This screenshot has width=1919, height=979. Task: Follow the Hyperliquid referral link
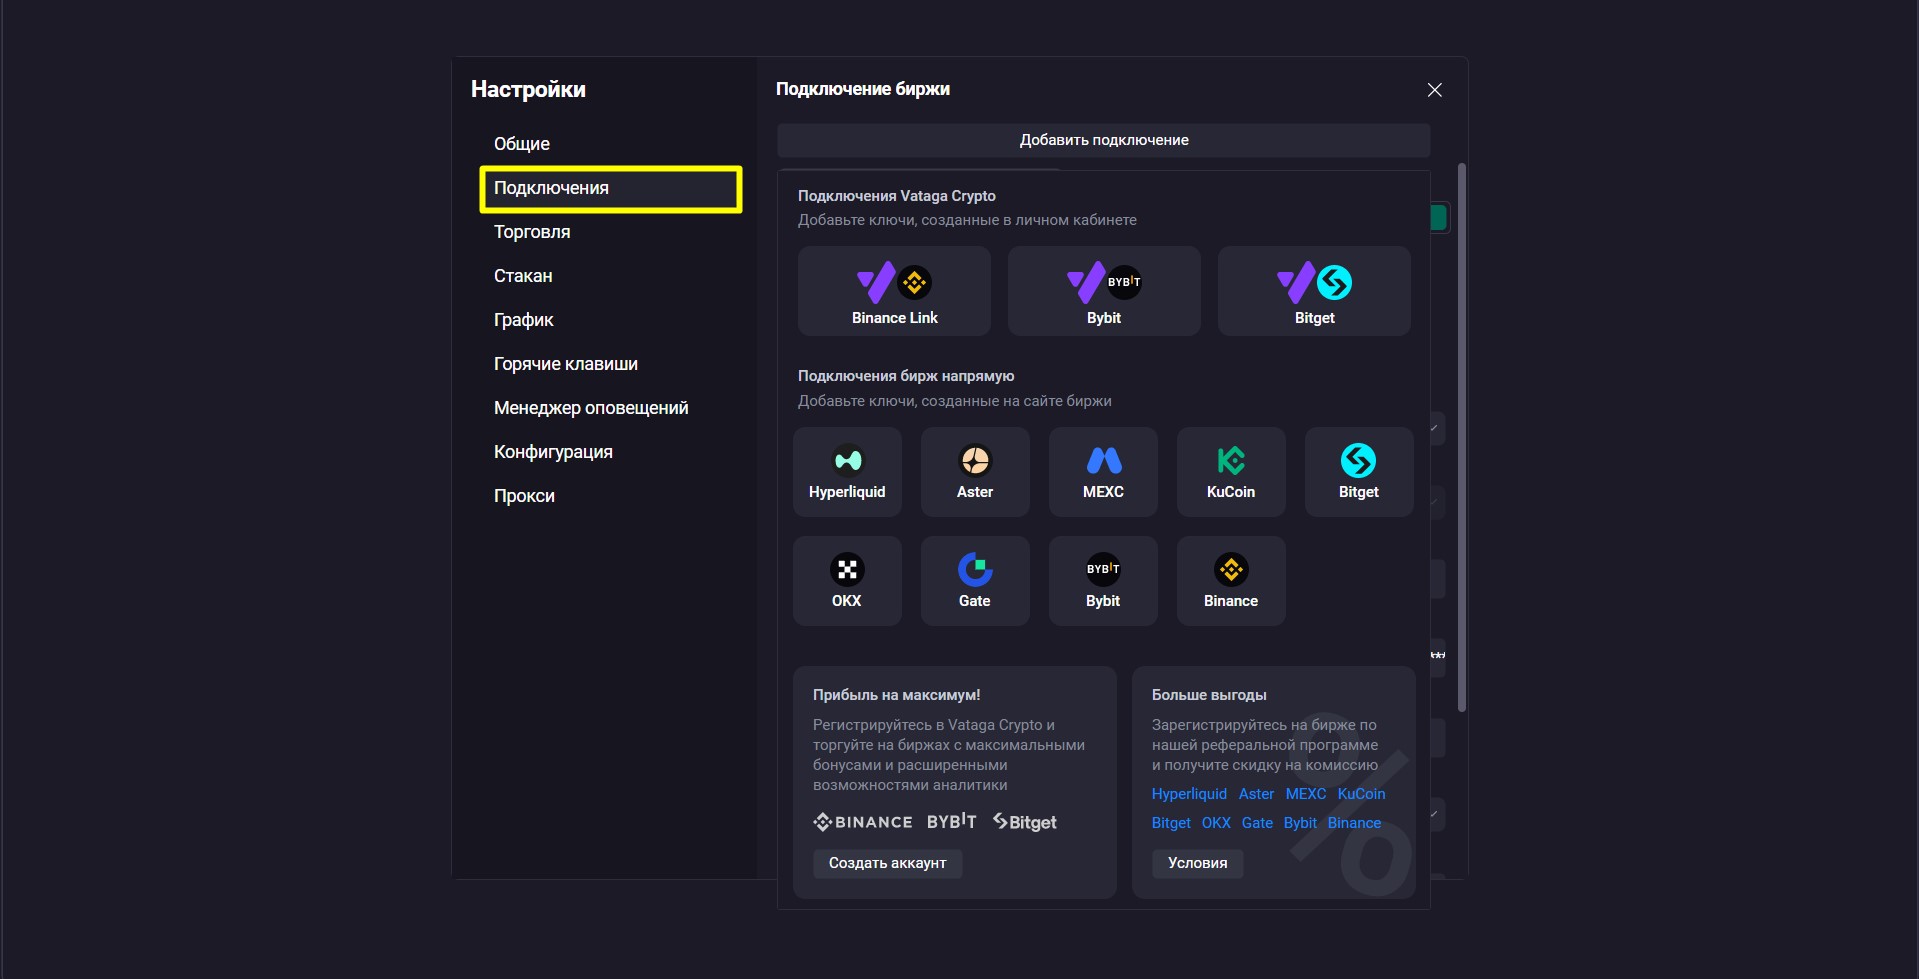(x=1189, y=794)
